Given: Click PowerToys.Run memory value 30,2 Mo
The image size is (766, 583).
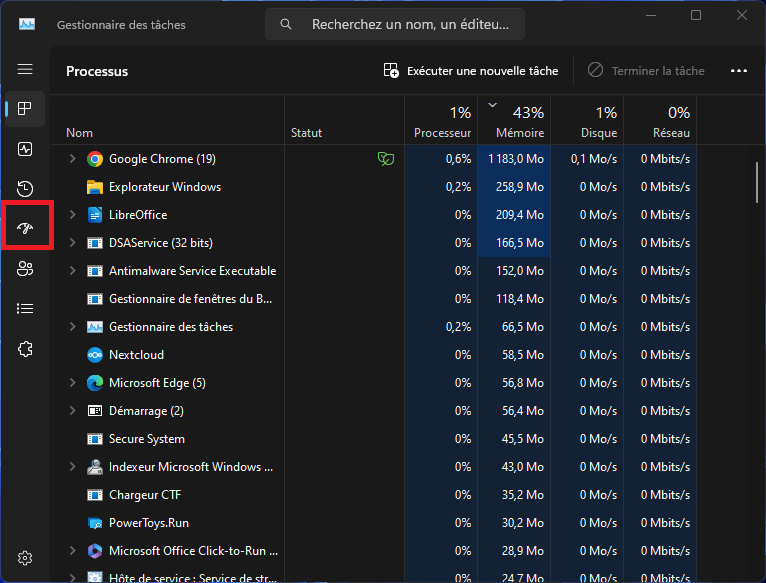Looking at the screenshot, I should pos(523,523).
